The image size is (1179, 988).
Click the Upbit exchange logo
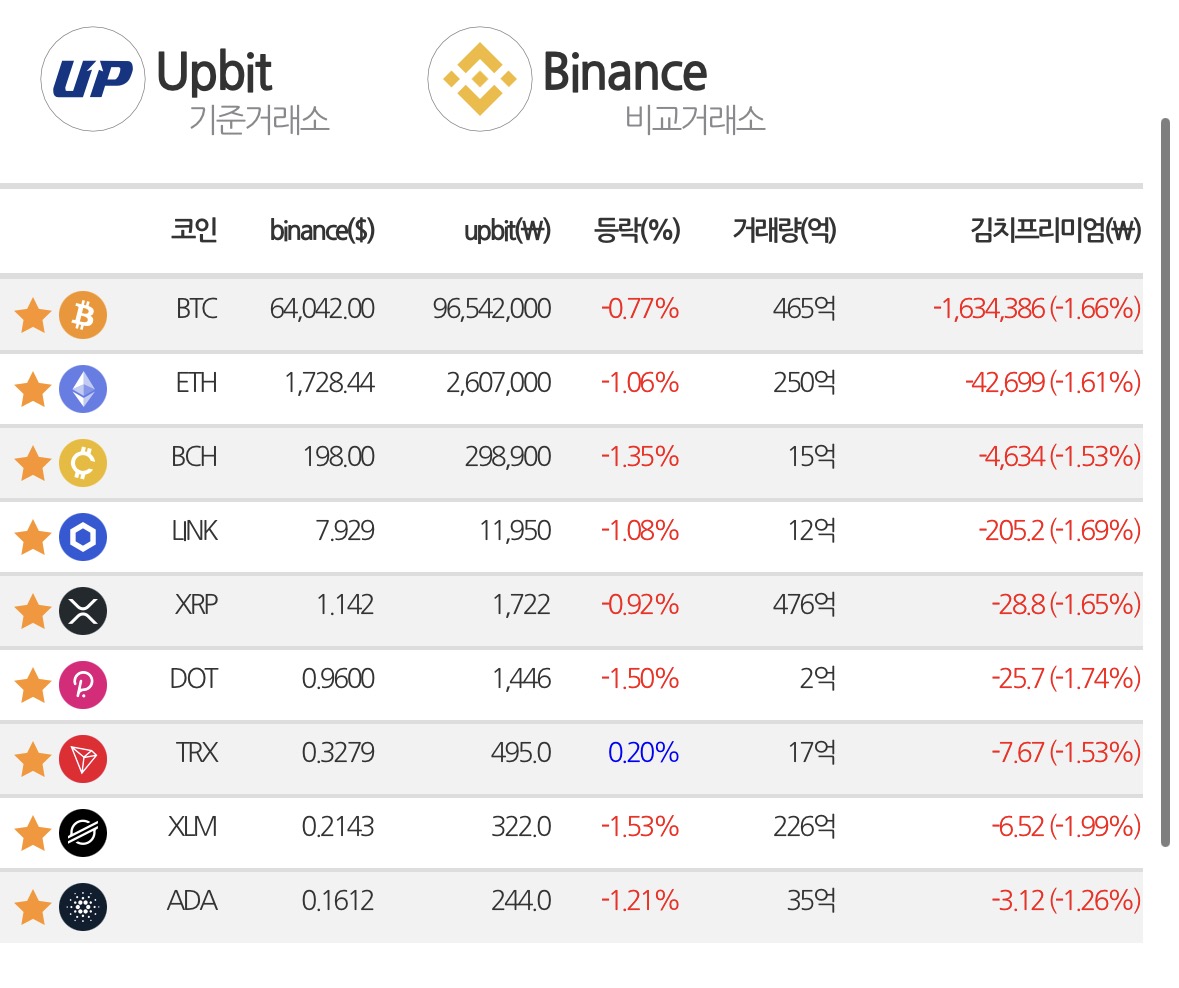coord(92,79)
